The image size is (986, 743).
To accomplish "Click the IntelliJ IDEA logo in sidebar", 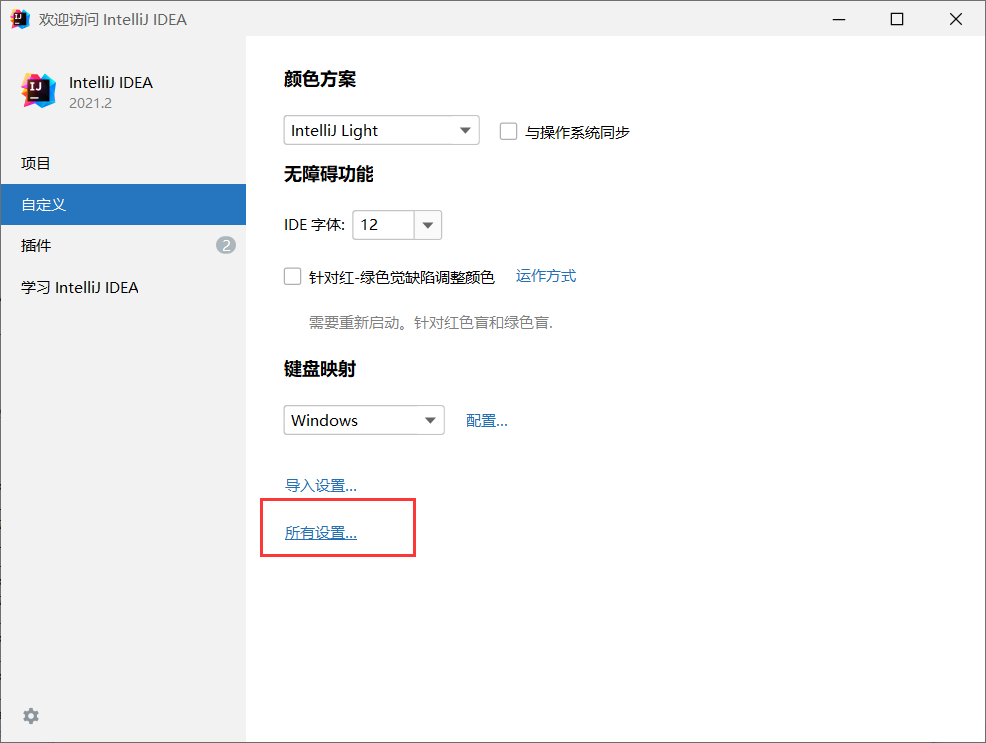I will click(x=38, y=91).
